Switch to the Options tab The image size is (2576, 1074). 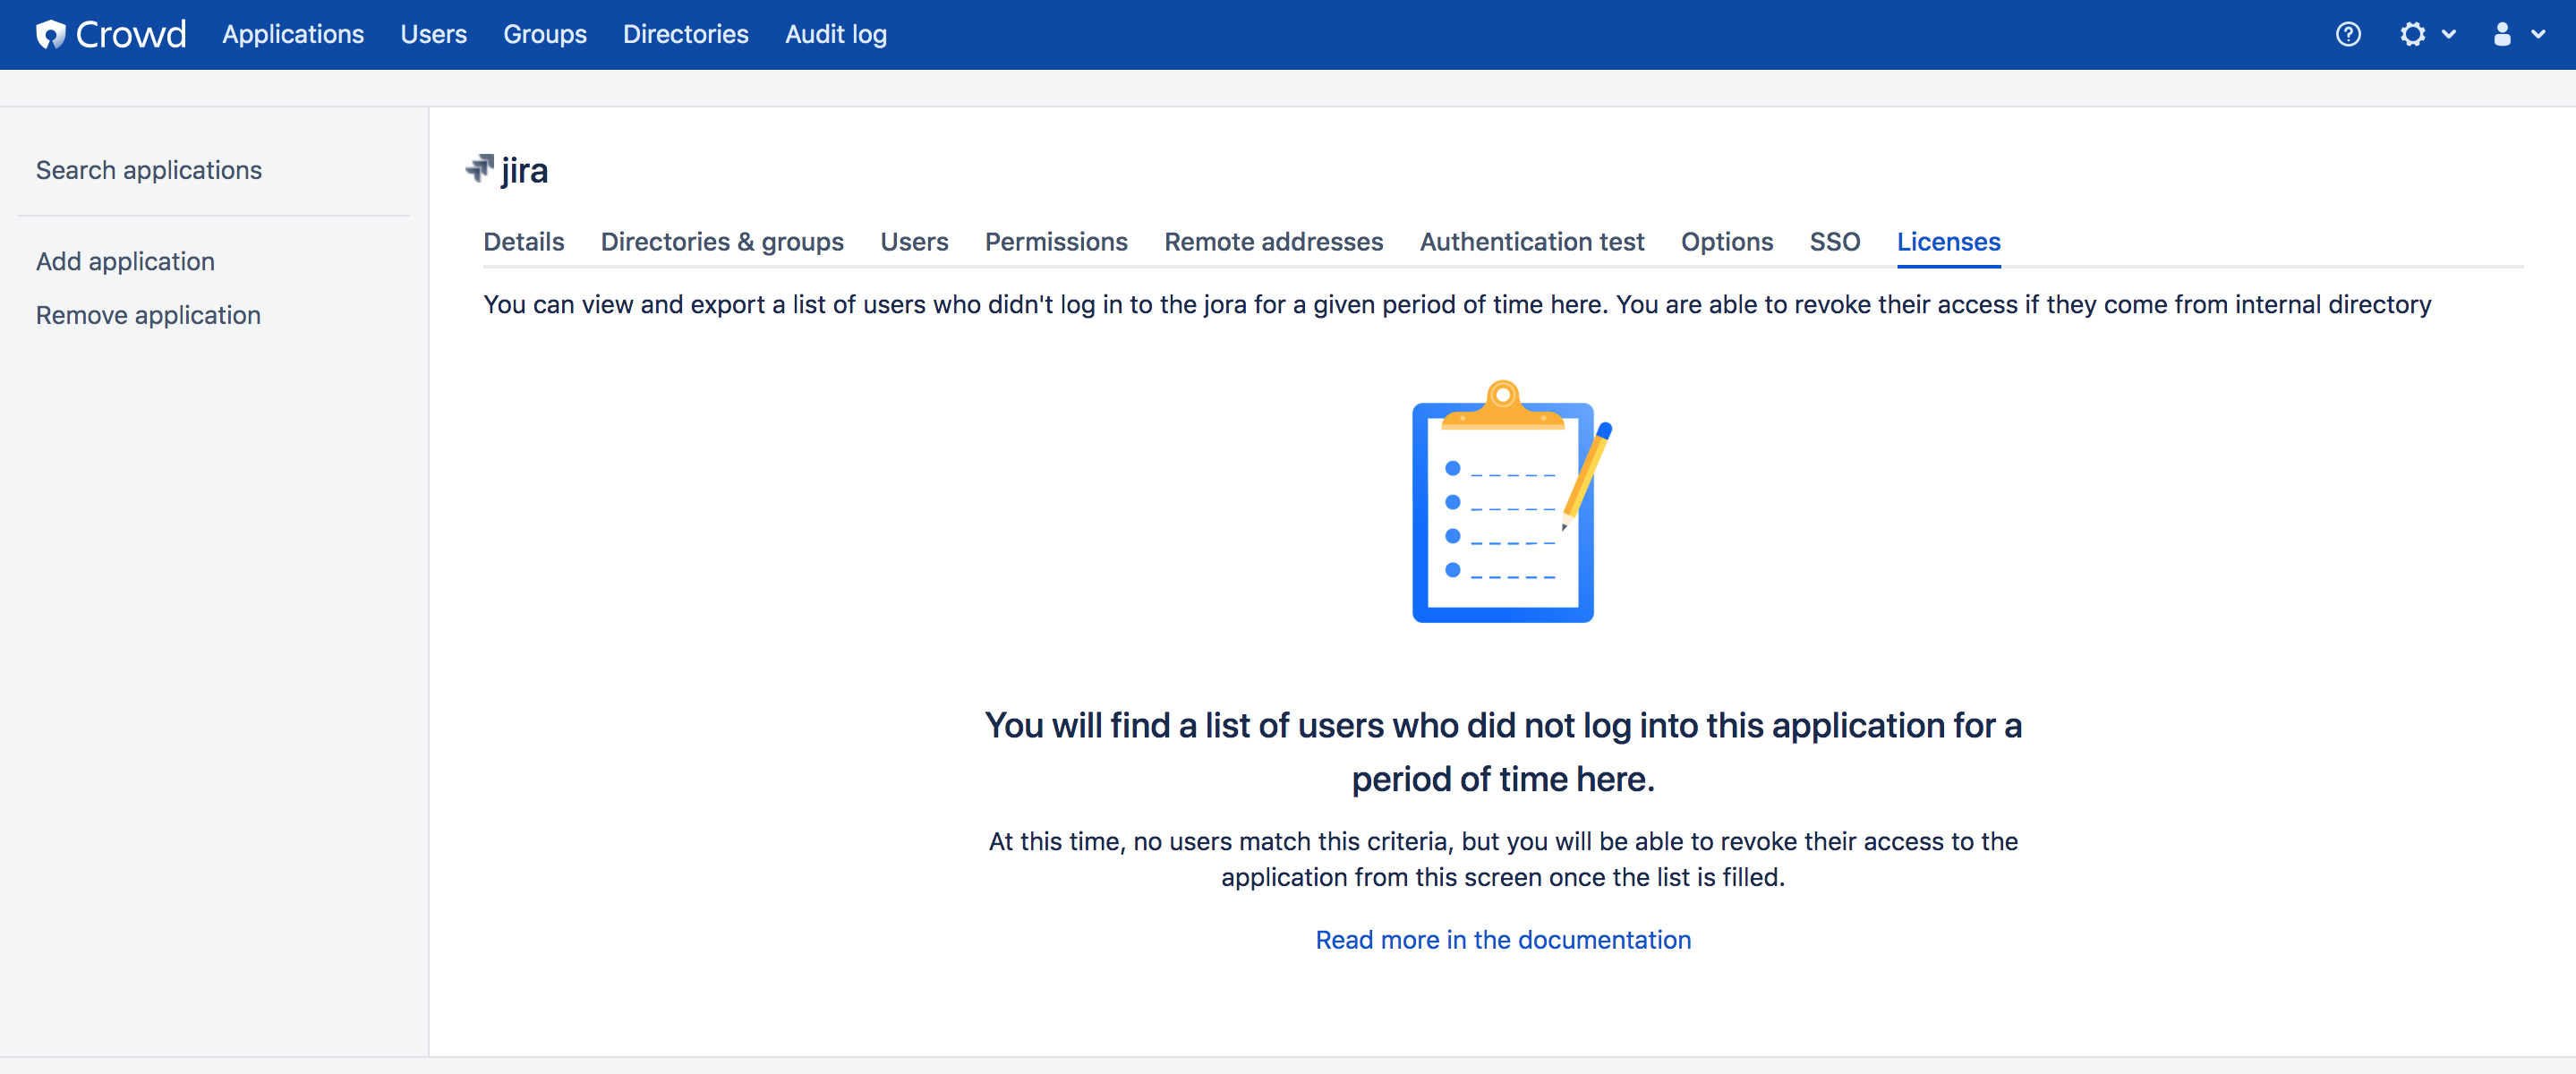coord(1727,242)
